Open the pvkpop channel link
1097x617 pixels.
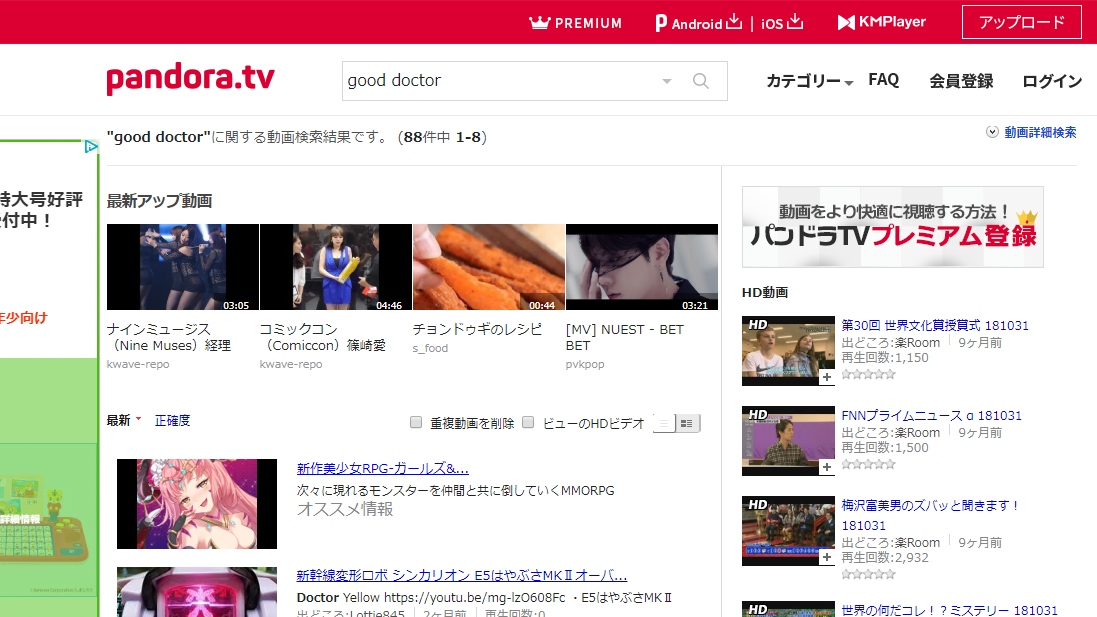pos(585,364)
